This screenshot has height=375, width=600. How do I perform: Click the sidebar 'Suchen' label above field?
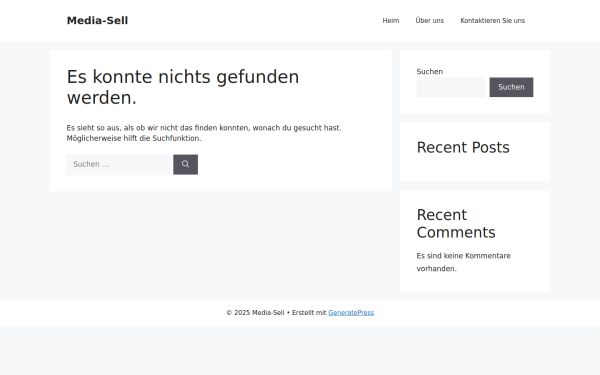click(429, 72)
